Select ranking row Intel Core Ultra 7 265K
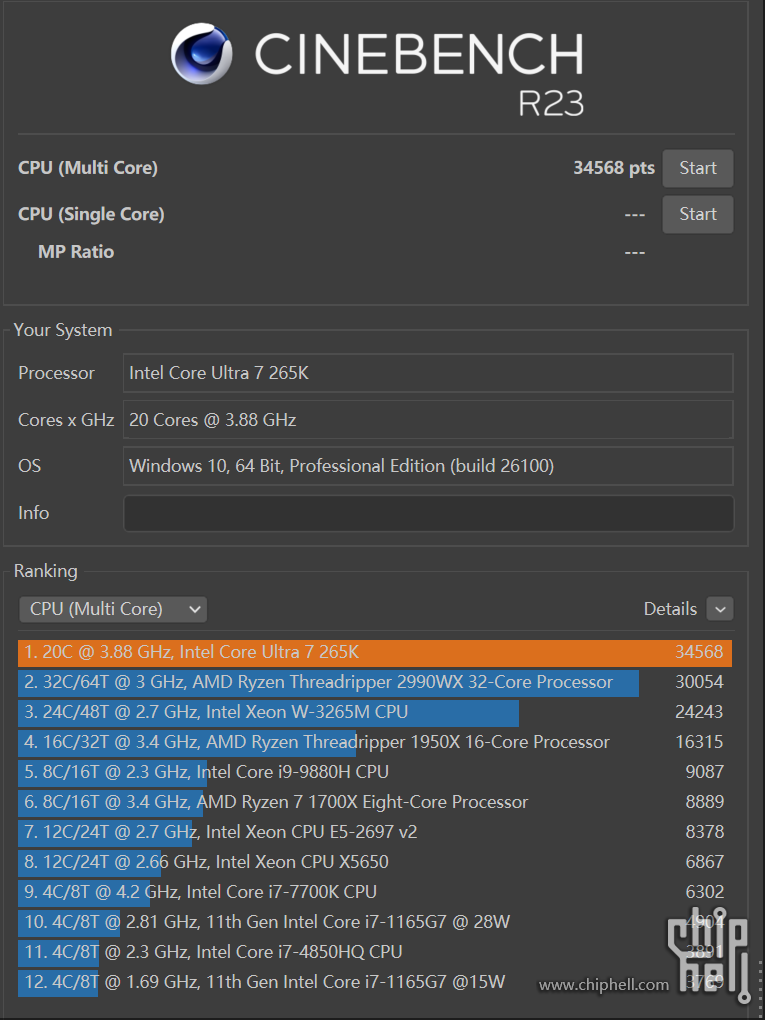765x1020 pixels. click(375, 652)
